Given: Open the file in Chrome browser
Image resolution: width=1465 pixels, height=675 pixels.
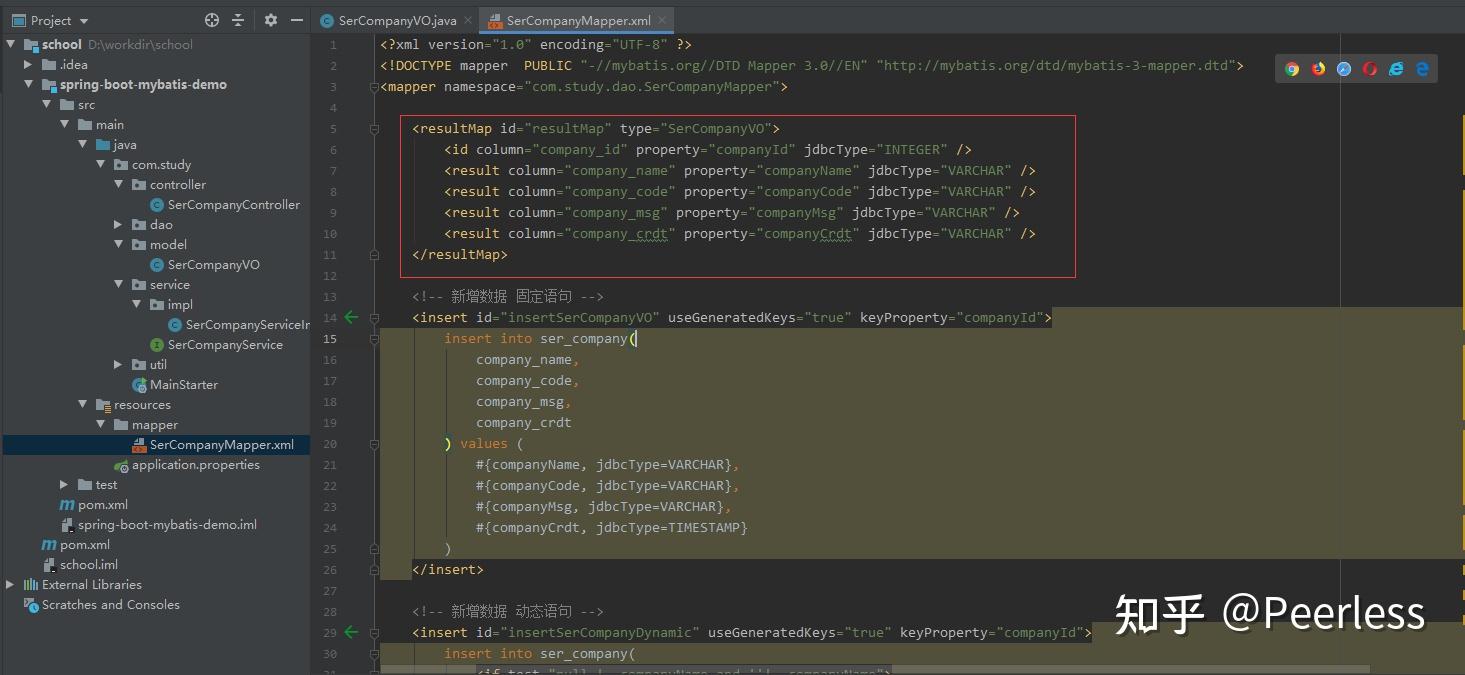Looking at the screenshot, I should coord(1291,69).
